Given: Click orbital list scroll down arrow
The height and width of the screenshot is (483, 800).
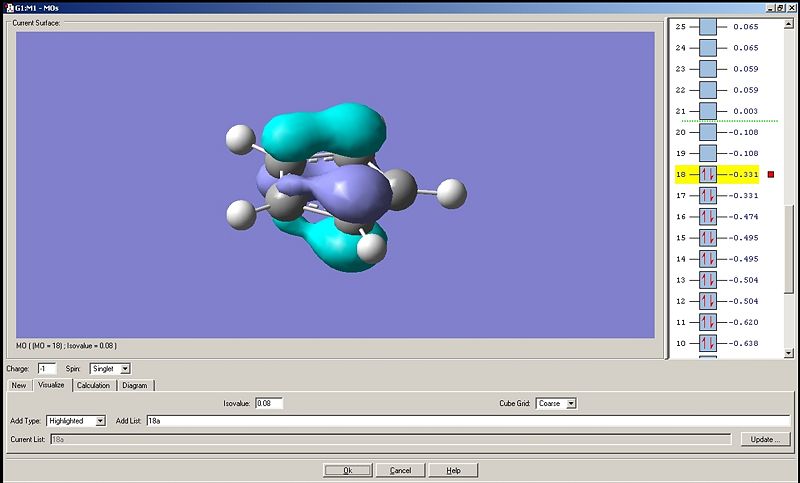Looking at the screenshot, I should (x=789, y=352).
